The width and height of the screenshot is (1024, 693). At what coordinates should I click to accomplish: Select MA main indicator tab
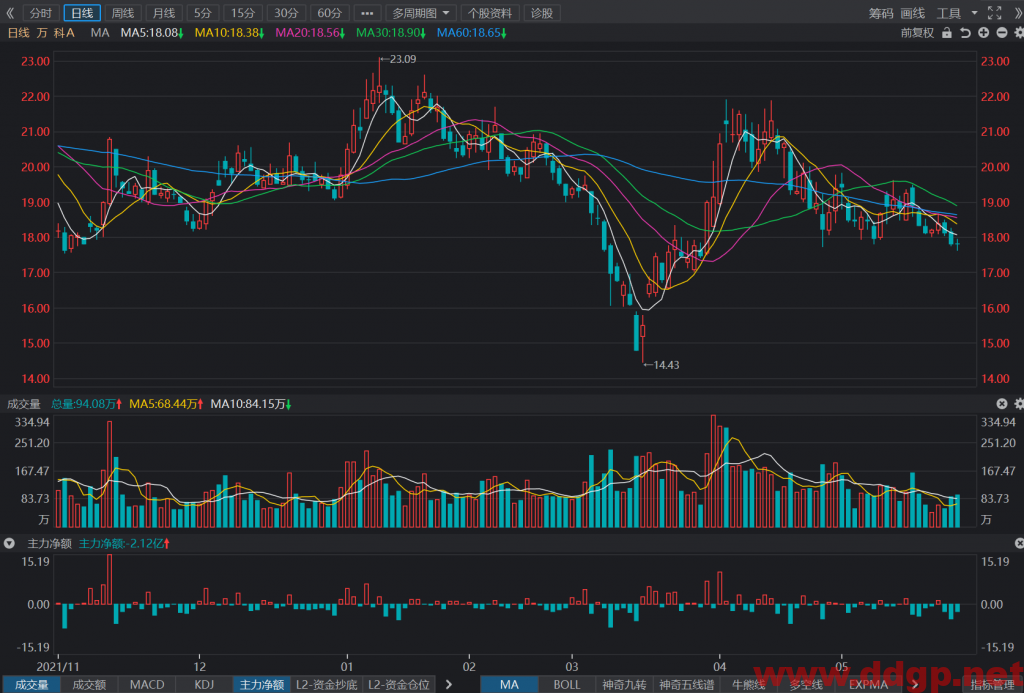click(509, 685)
